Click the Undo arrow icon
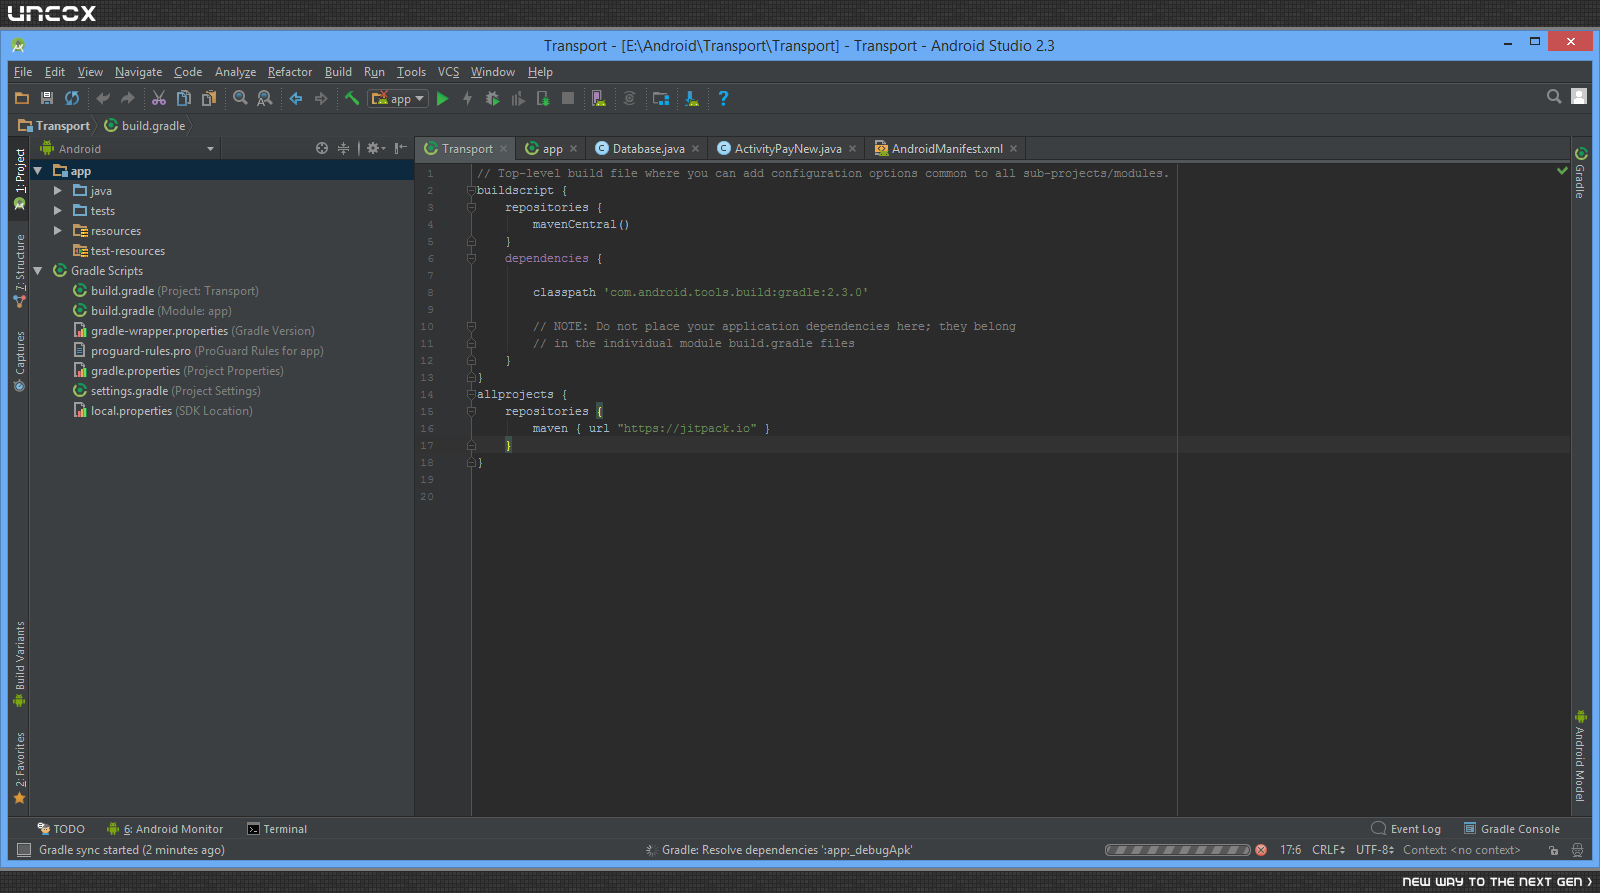The image size is (1600, 893). [103, 98]
